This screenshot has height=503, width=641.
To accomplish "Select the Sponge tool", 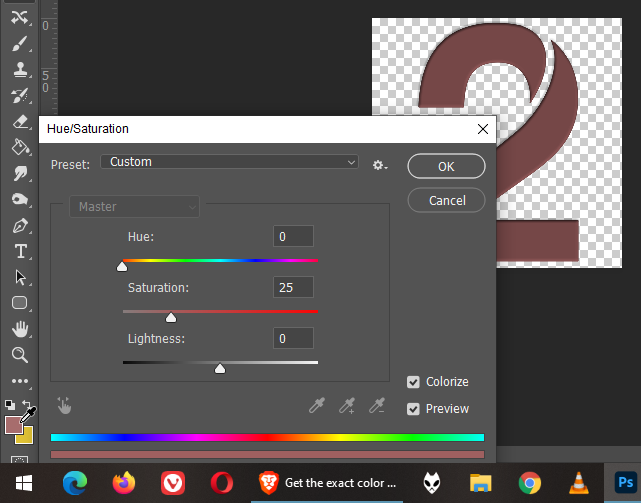I will pyautogui.click(x=20, y=199).
